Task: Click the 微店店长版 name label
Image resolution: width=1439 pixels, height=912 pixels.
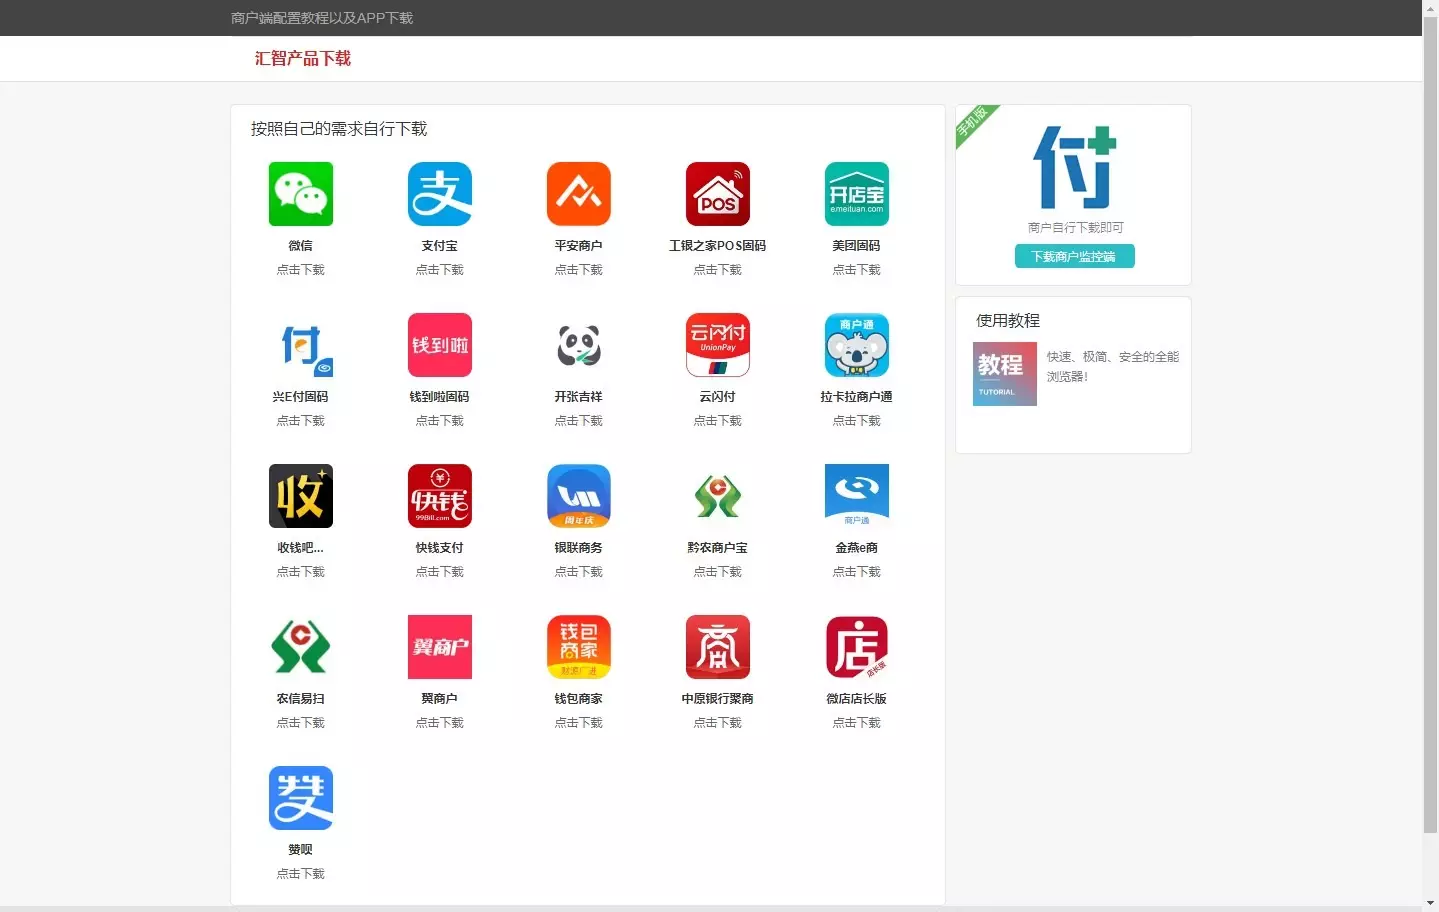Action: pos(856,699)
